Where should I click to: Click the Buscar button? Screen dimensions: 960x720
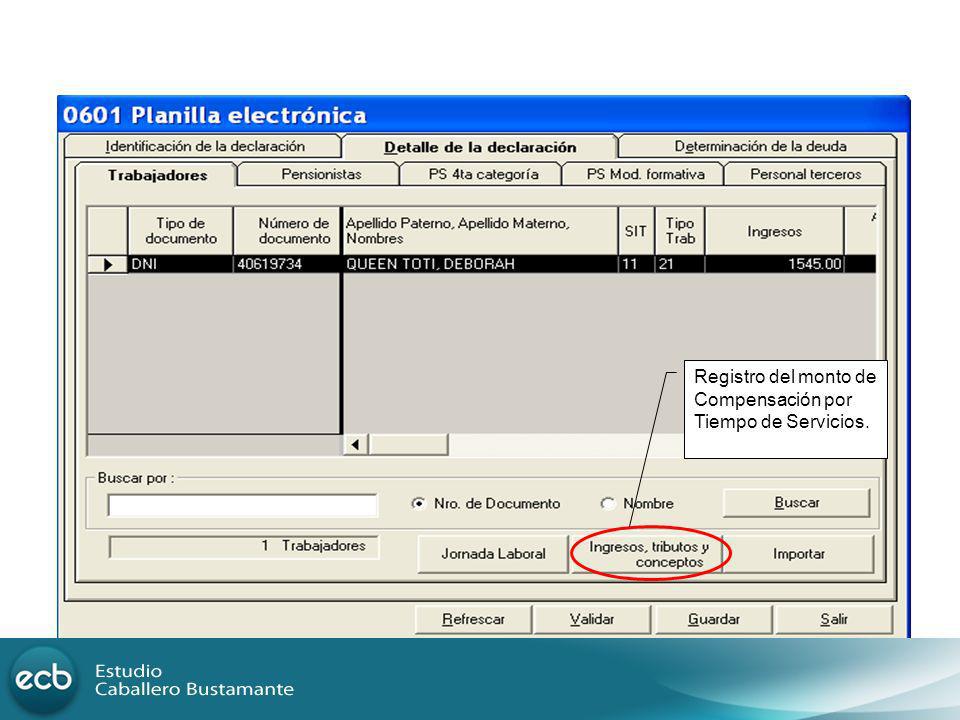796,503
